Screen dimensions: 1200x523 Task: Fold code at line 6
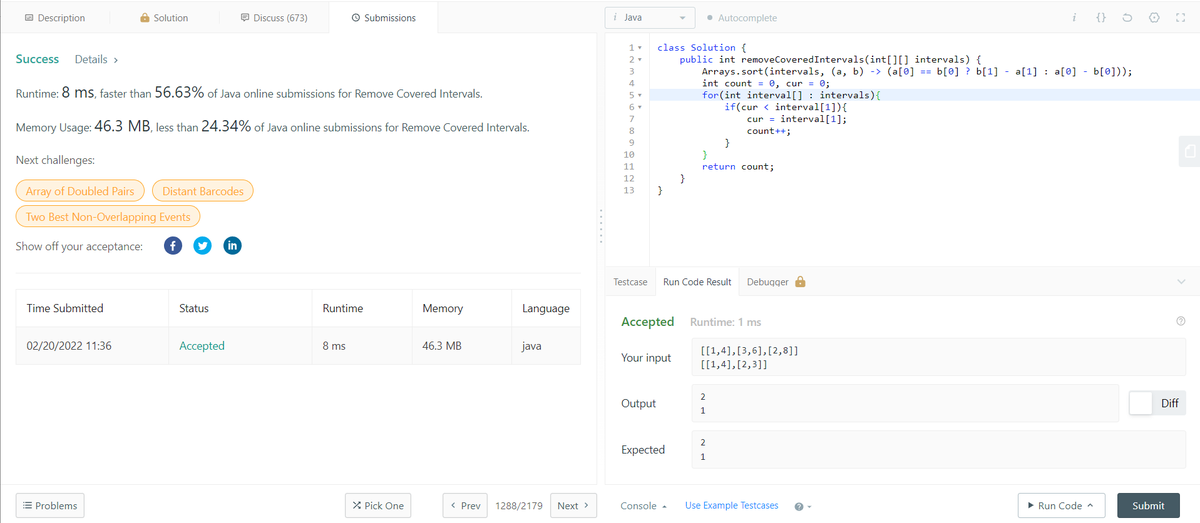point(639,107)
